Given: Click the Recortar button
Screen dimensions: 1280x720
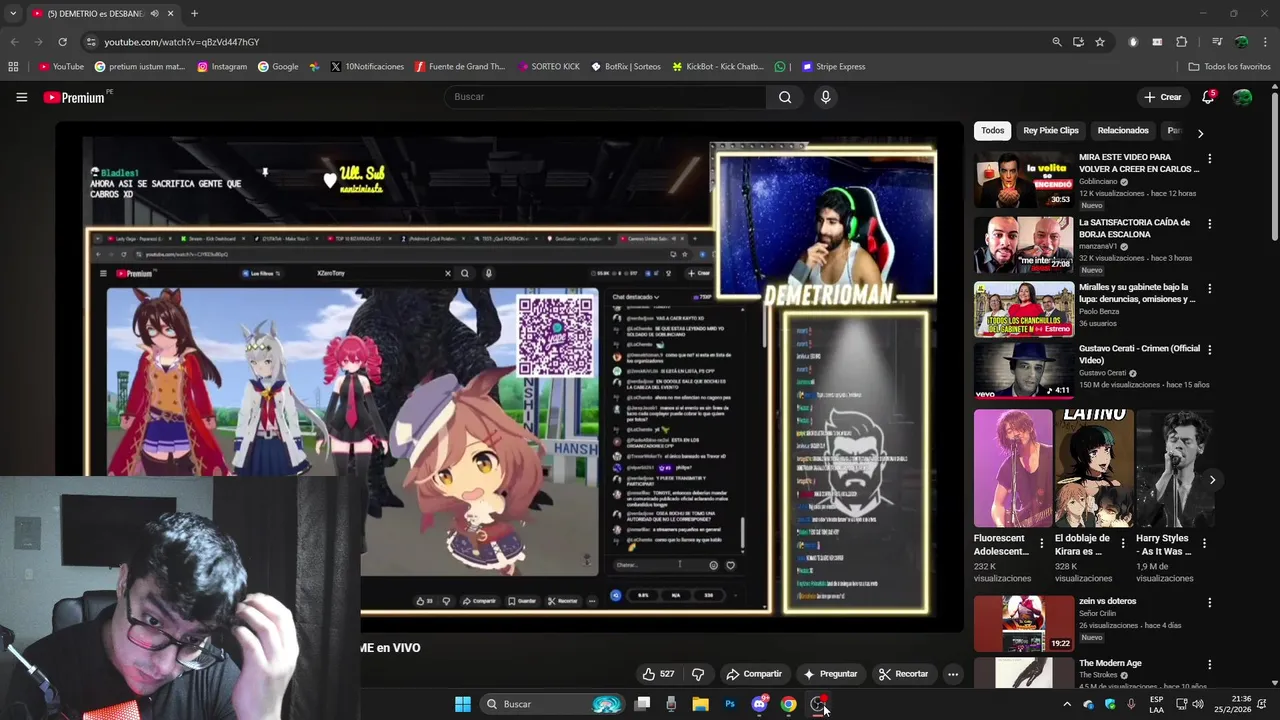Looking at the screenshot, I should tap(903, 674).
